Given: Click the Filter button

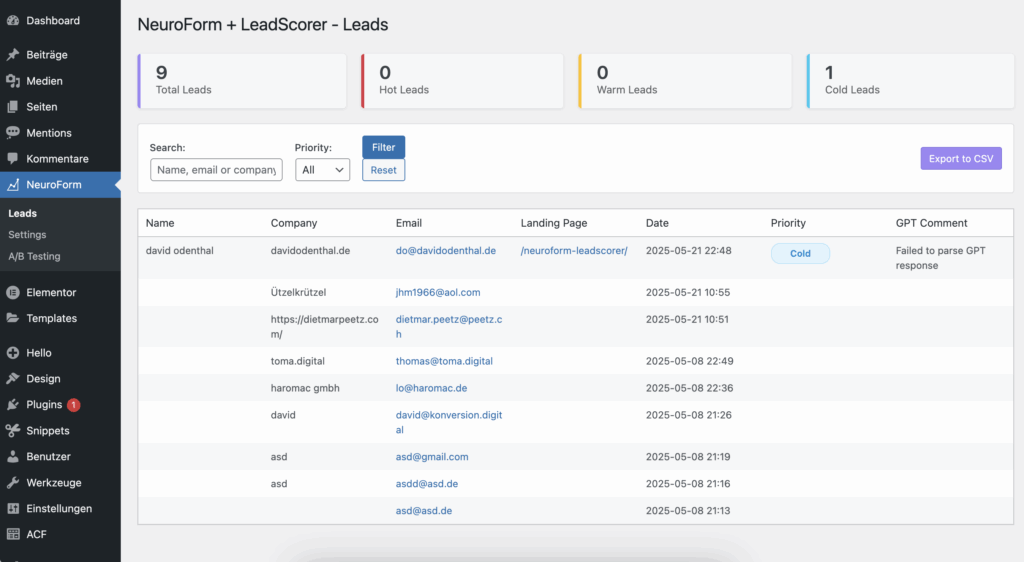Looking at the screenshot, I should pos(383,147).
